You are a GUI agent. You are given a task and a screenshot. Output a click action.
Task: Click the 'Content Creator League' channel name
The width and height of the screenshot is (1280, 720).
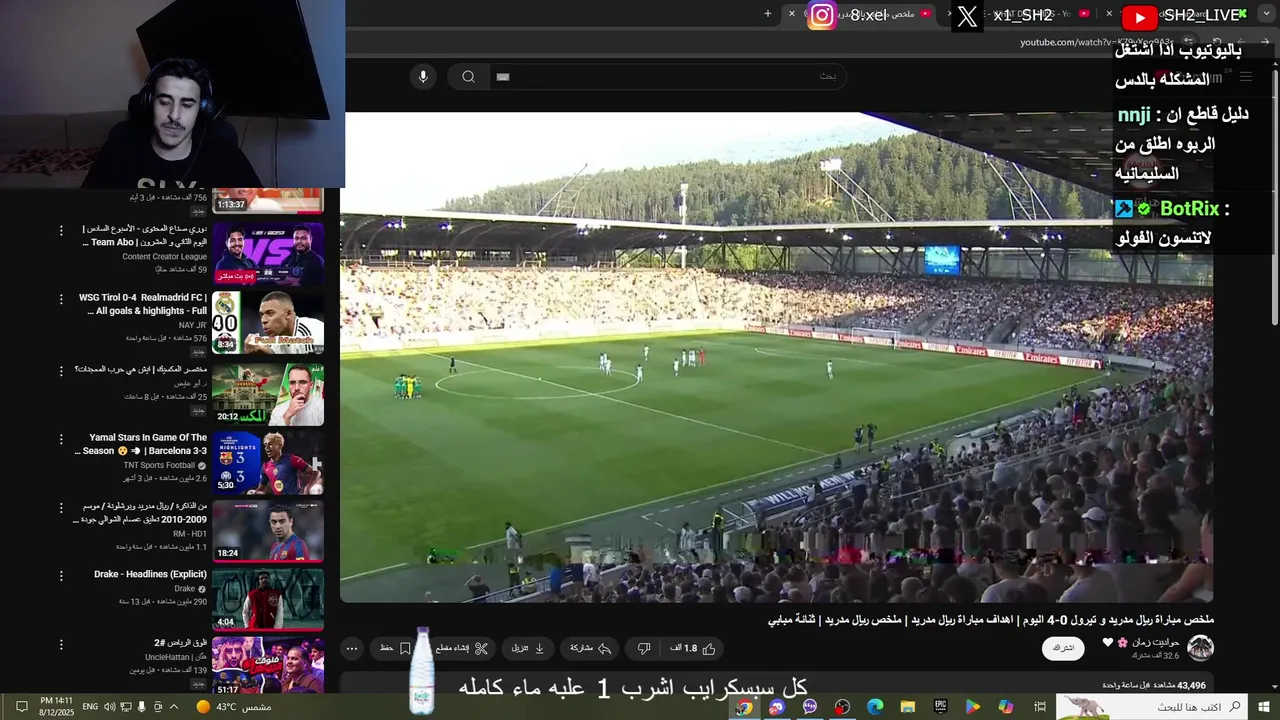coord(164,257)
